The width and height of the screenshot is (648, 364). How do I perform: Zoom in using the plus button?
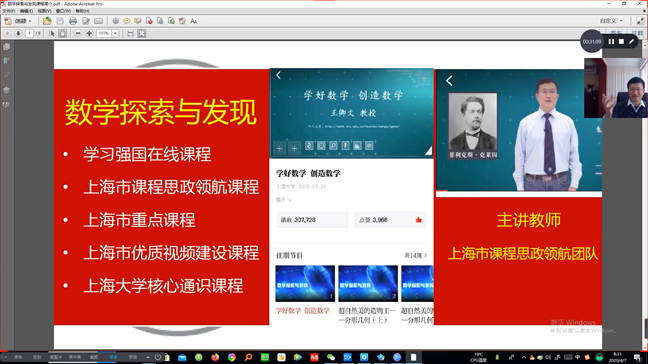click(89, 33)
